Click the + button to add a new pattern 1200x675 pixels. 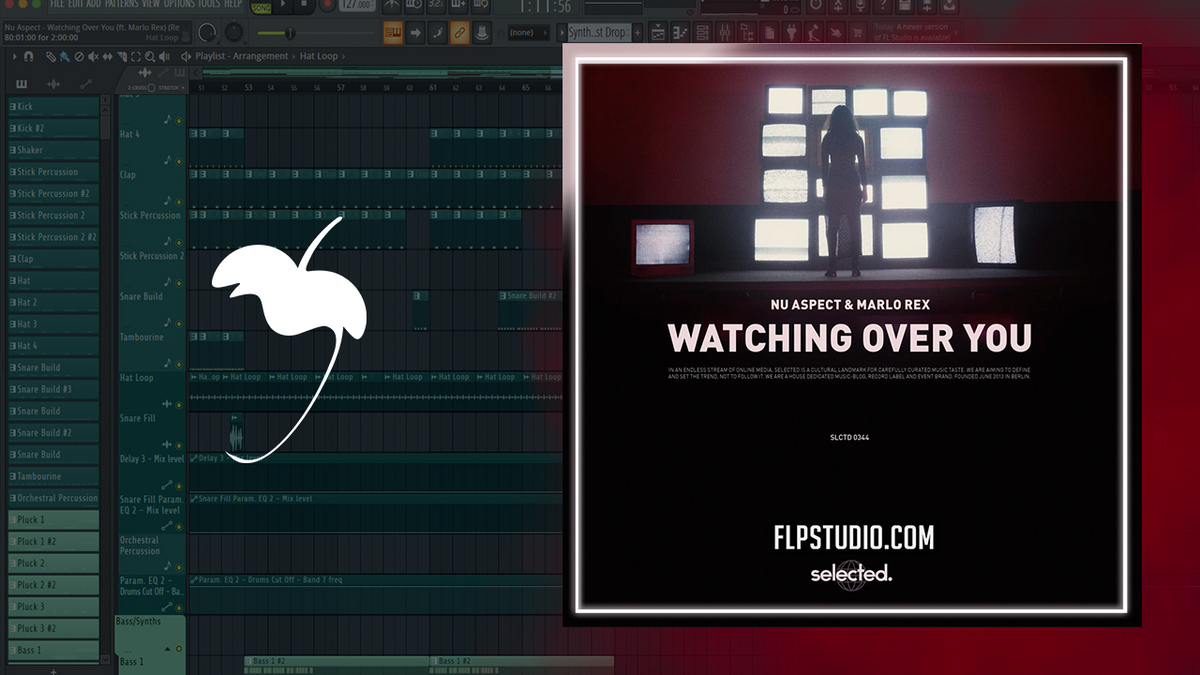636,31
